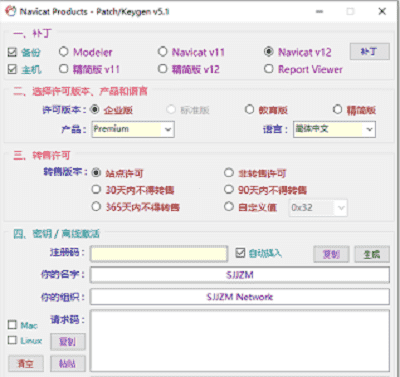
Task: Click the 复制 button next to 注册码
Action: click(x=331, y=254)
